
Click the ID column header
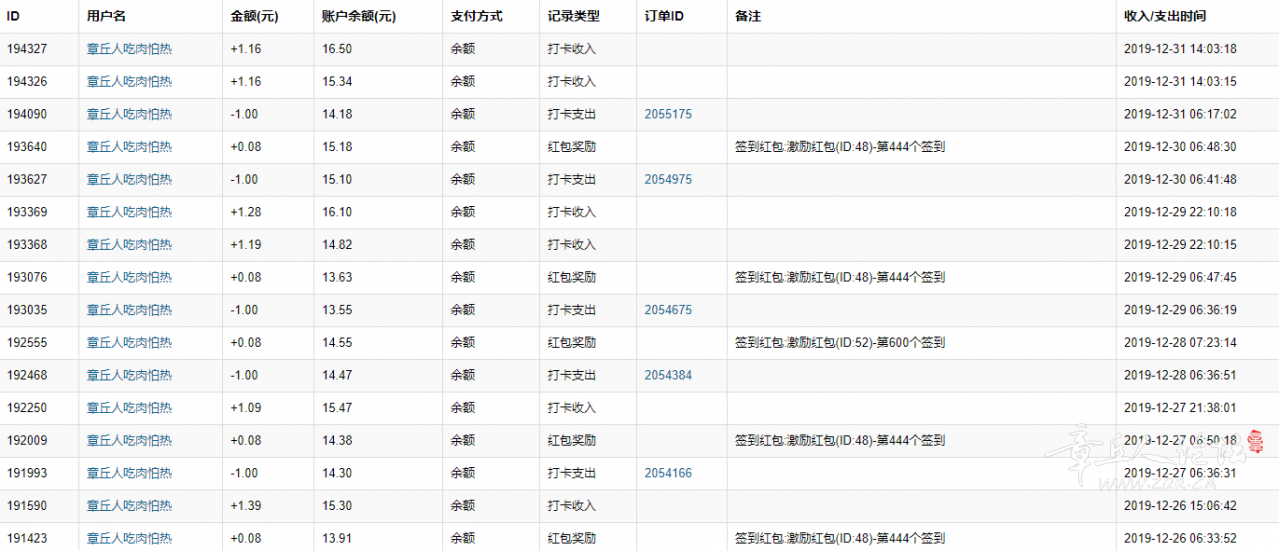pos(13,17)
